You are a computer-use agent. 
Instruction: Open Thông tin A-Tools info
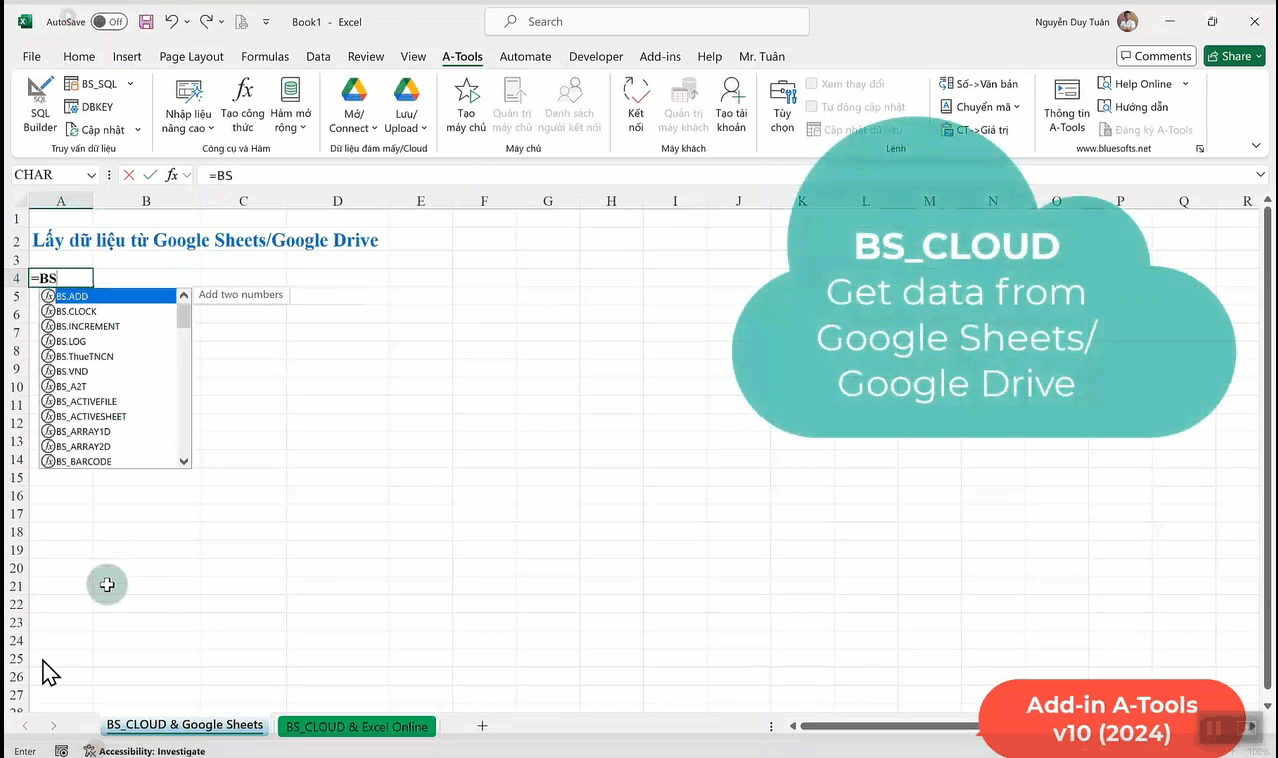coord(1067,105)
